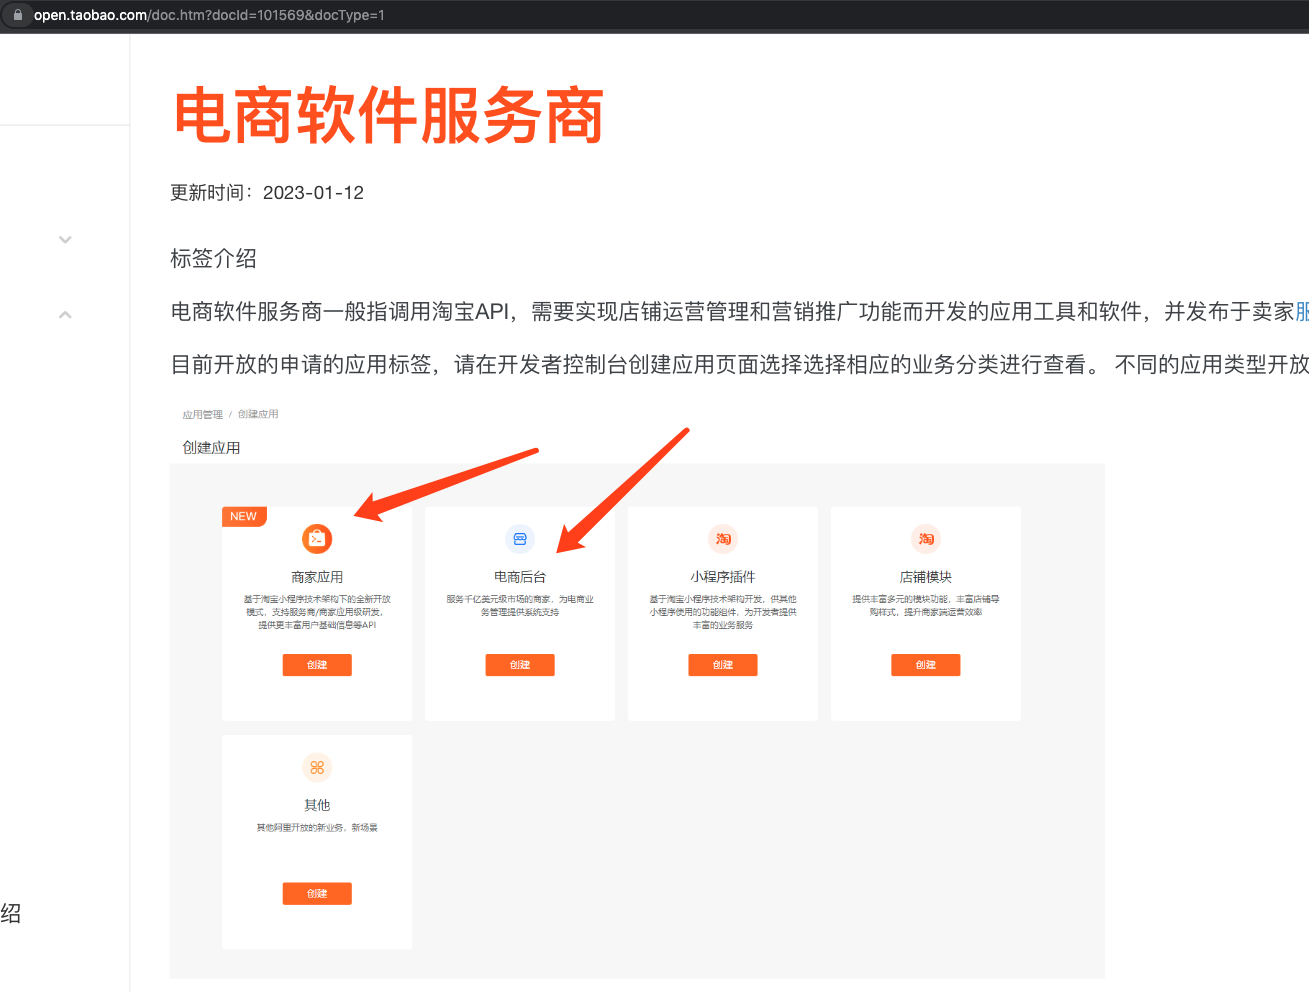
Task: Select the open.taobao.com URL in the address bar
Action: coord(209,15)
